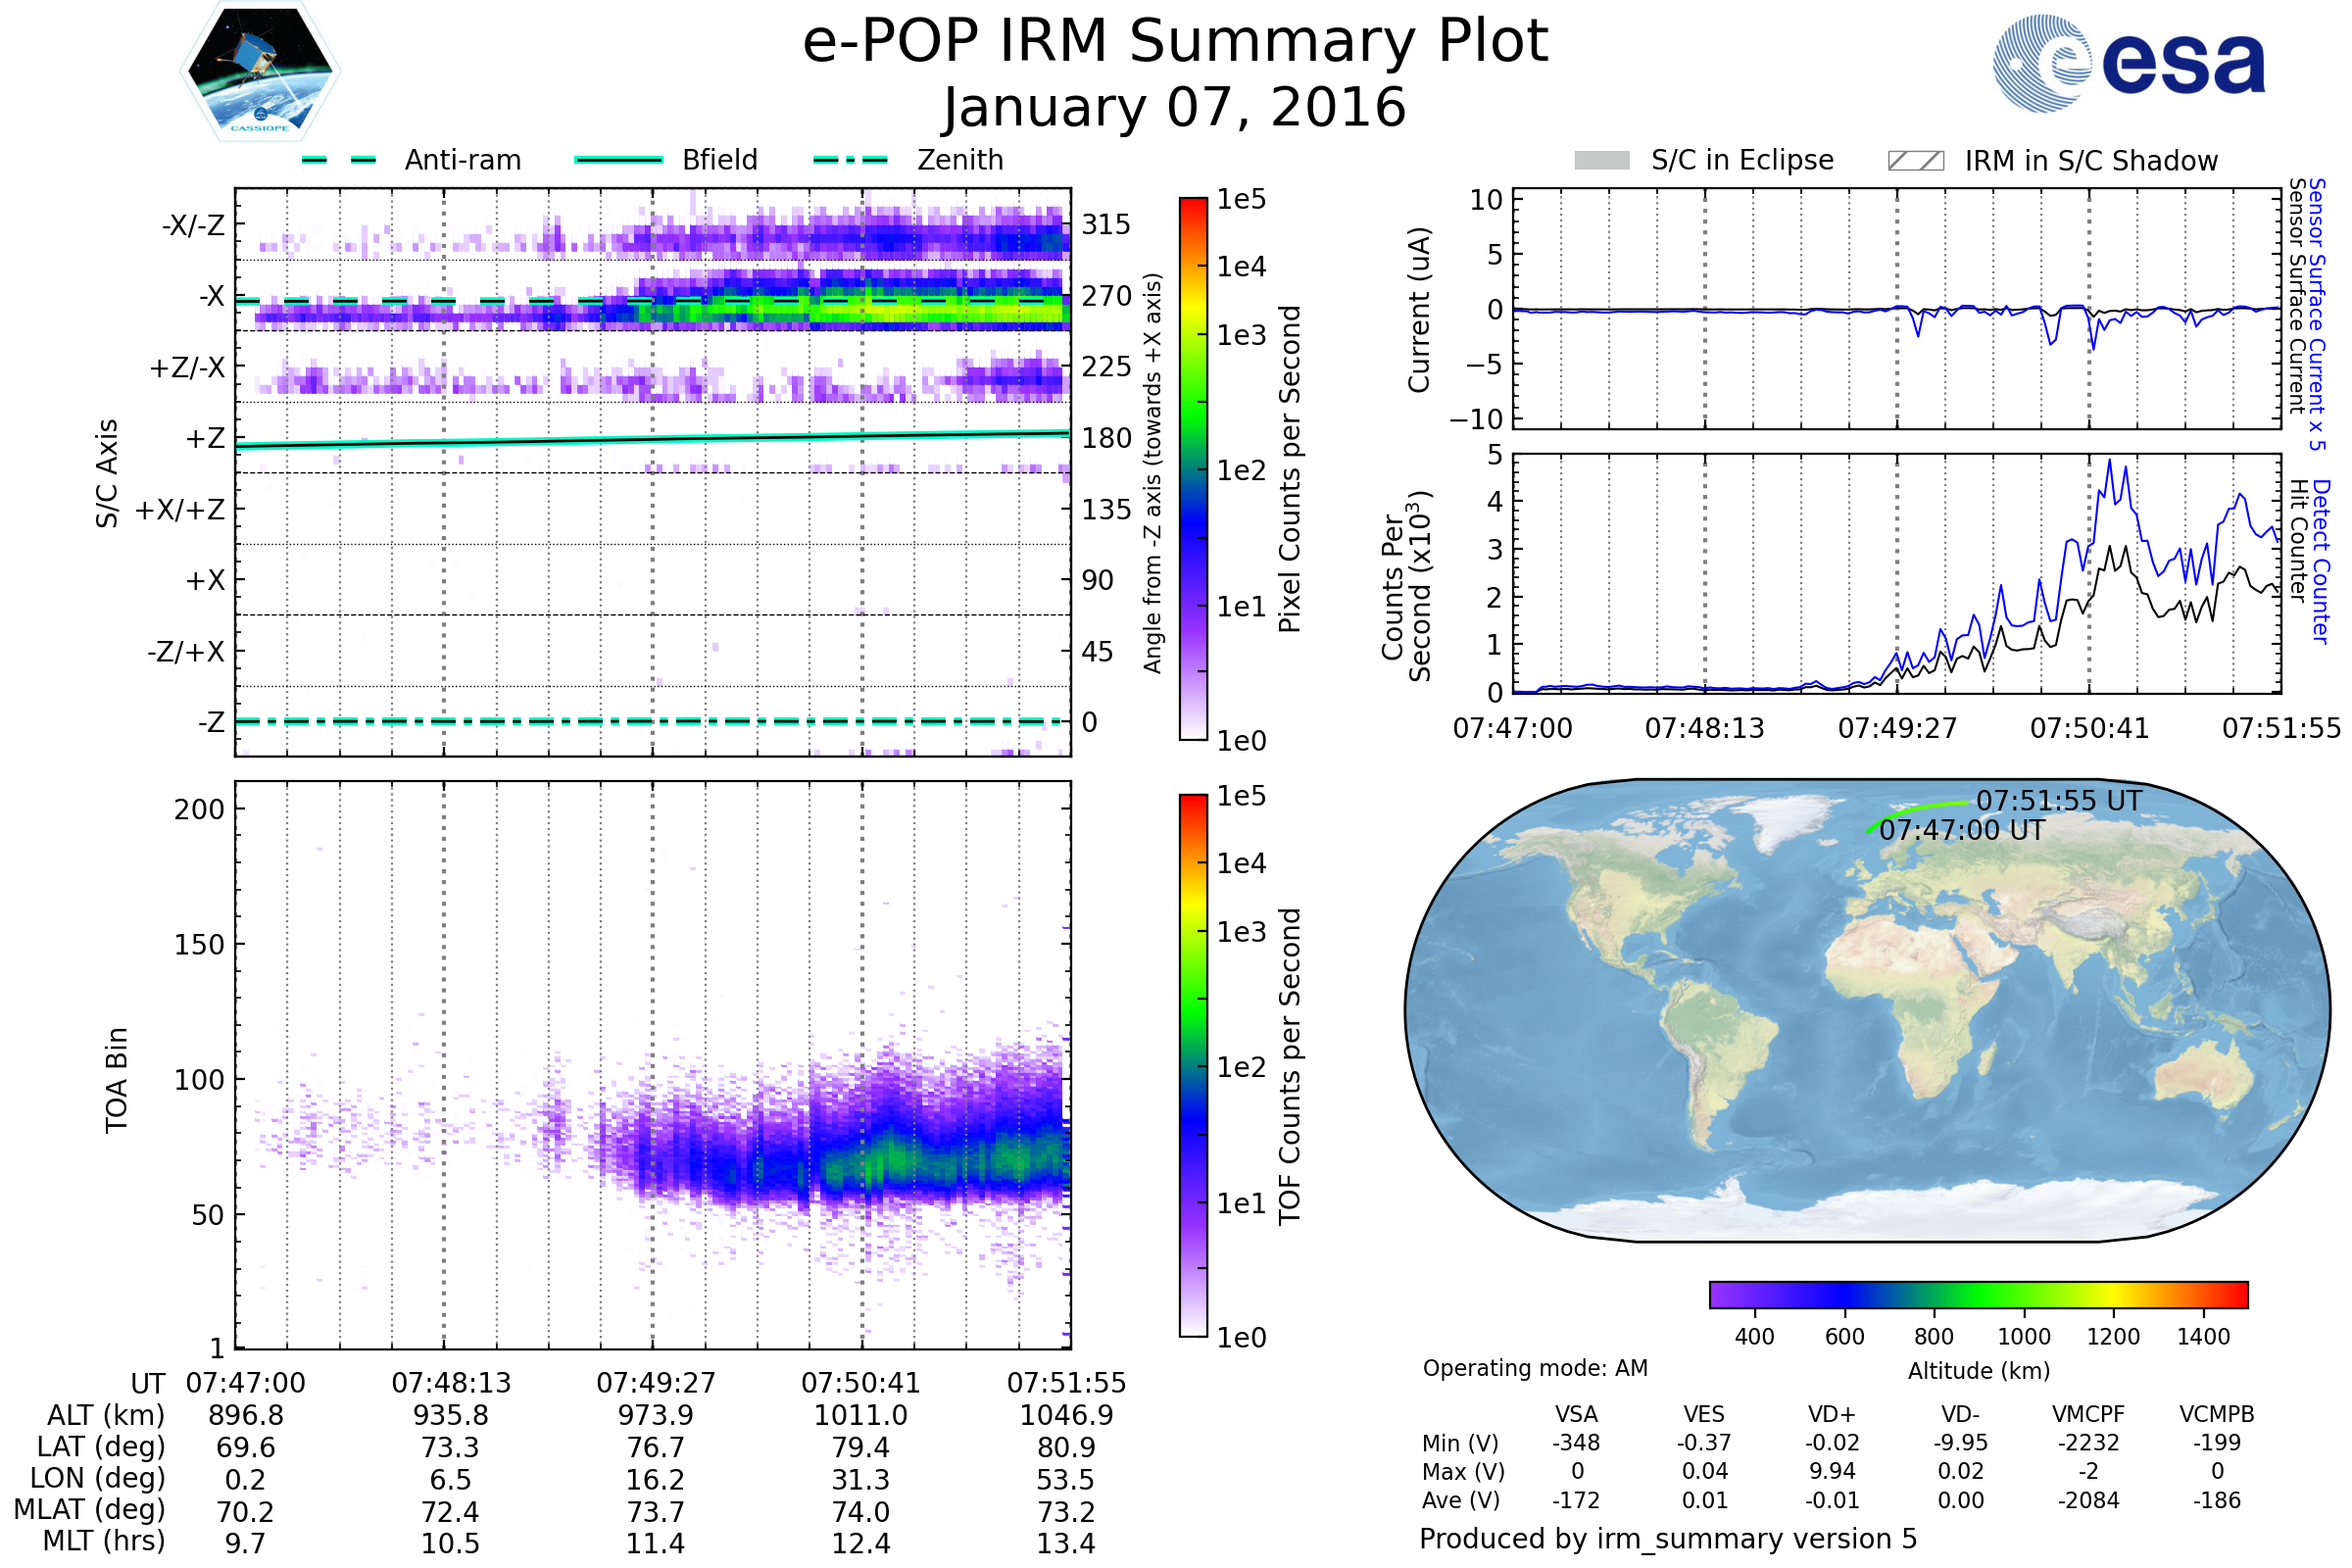Click the TOF Counts per Second colorbar
The width and height of the screenshot is (2352, 1568).
[x=1193, y=1065]
